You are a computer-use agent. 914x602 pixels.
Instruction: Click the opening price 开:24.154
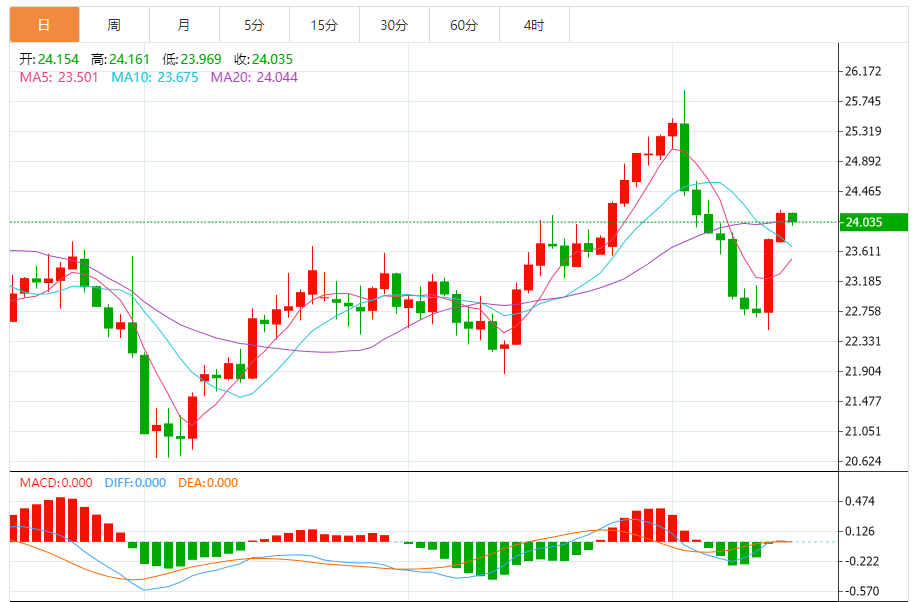(x=49, y=59)
